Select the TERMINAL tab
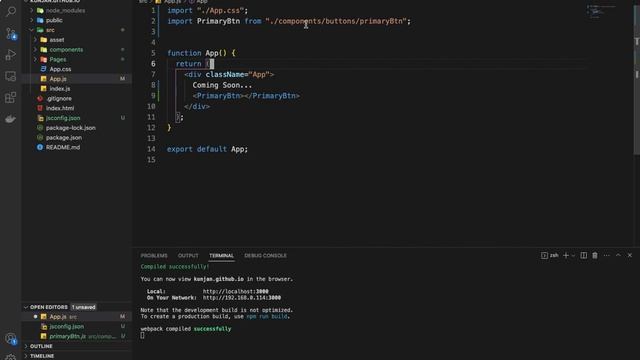The width and height of the screenshot is (640, 360). tap(221, 256)
